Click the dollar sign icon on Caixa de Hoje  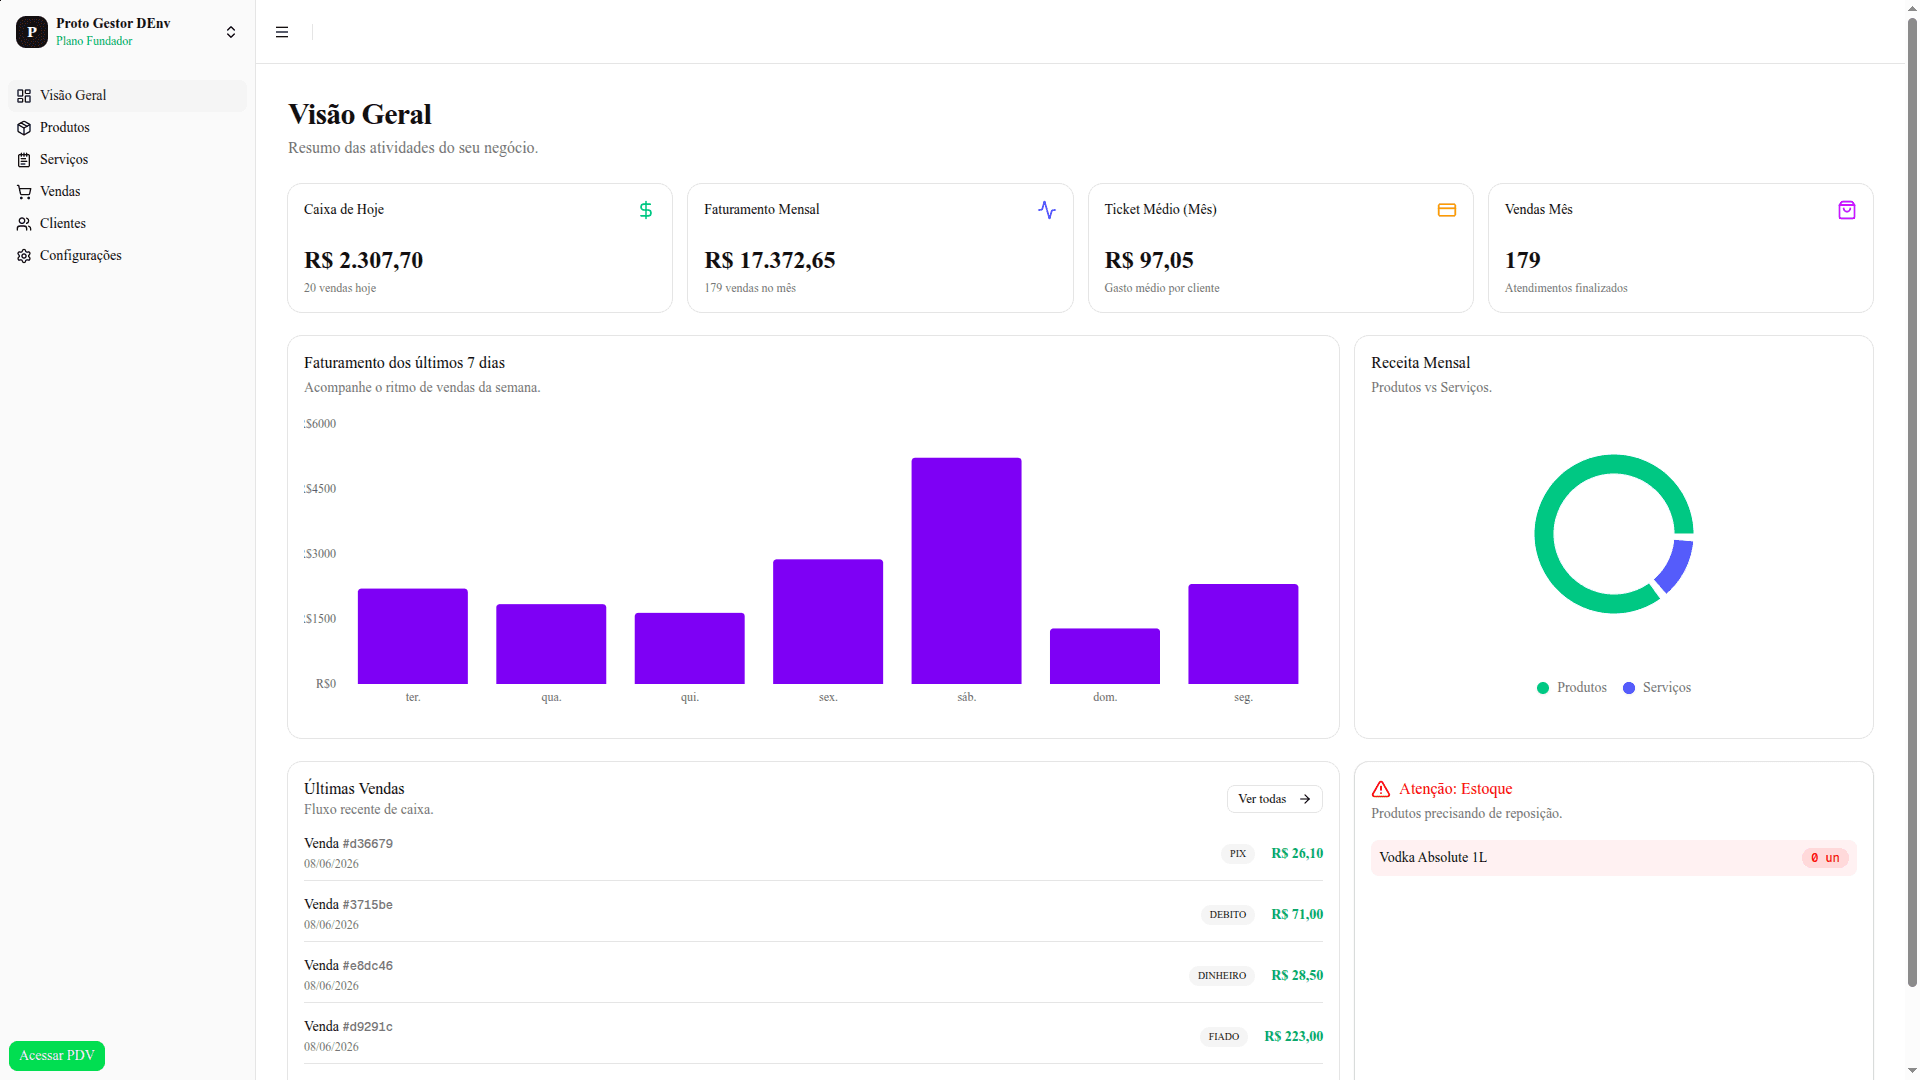pyautogui.click(x=646, y=210)
